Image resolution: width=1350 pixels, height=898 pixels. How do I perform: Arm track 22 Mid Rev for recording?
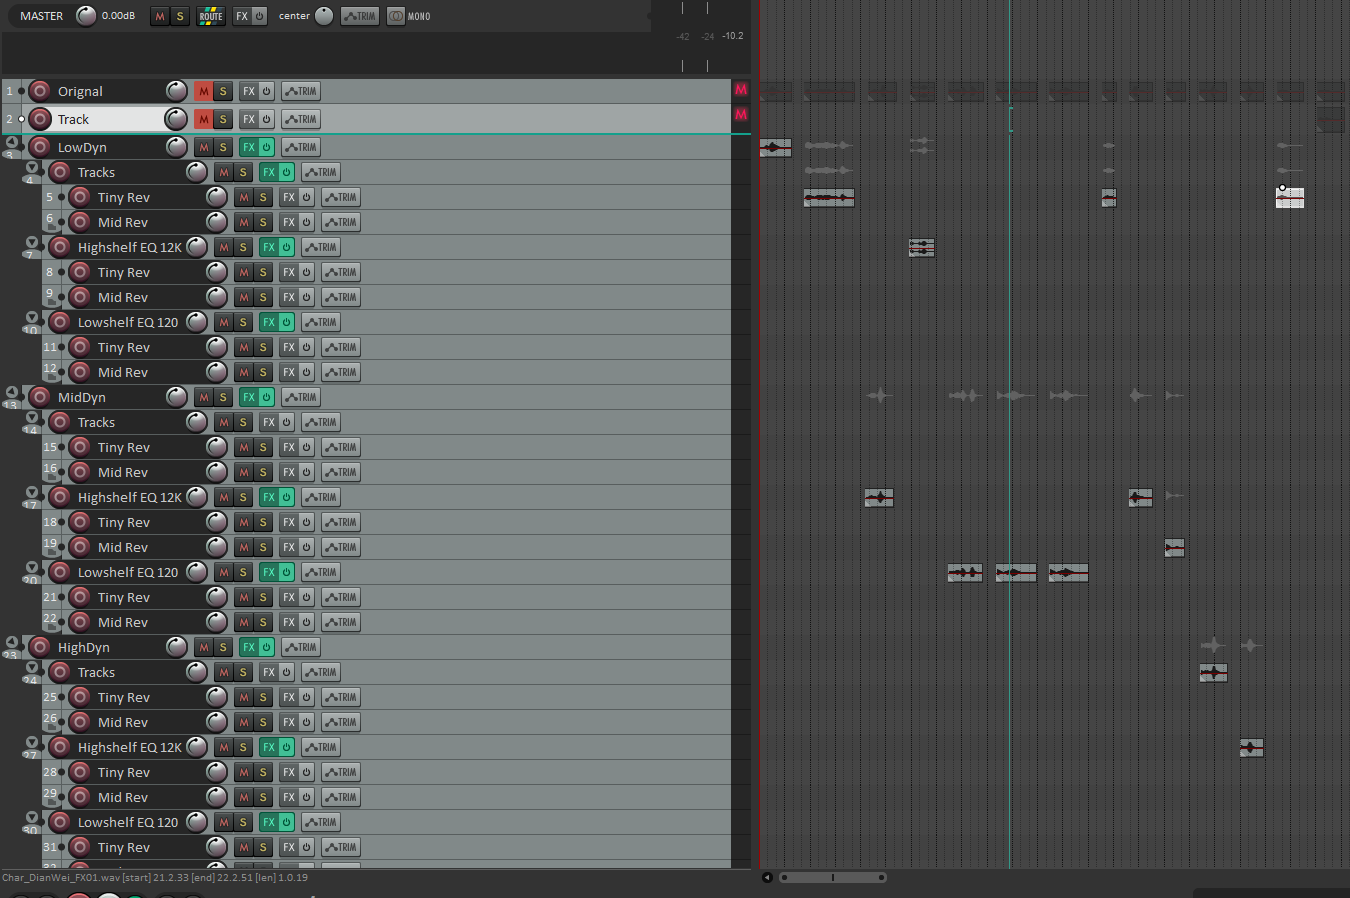[x=80, y=622]
